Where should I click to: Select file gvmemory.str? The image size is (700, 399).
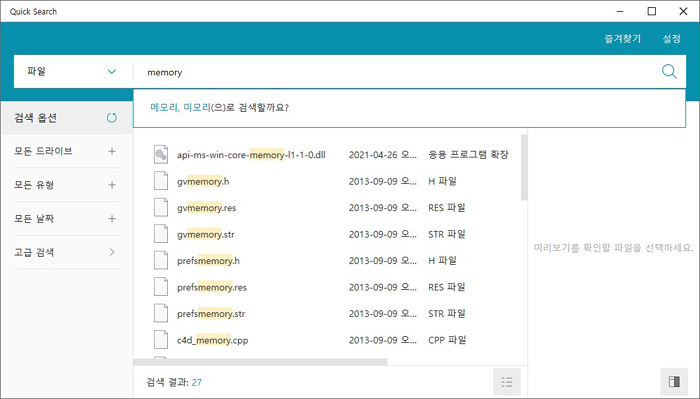click(x=205, y=234)
